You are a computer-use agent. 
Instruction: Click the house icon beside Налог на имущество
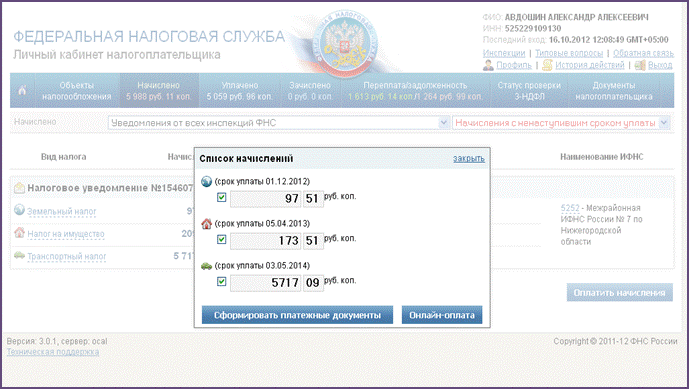coord(19,232)
